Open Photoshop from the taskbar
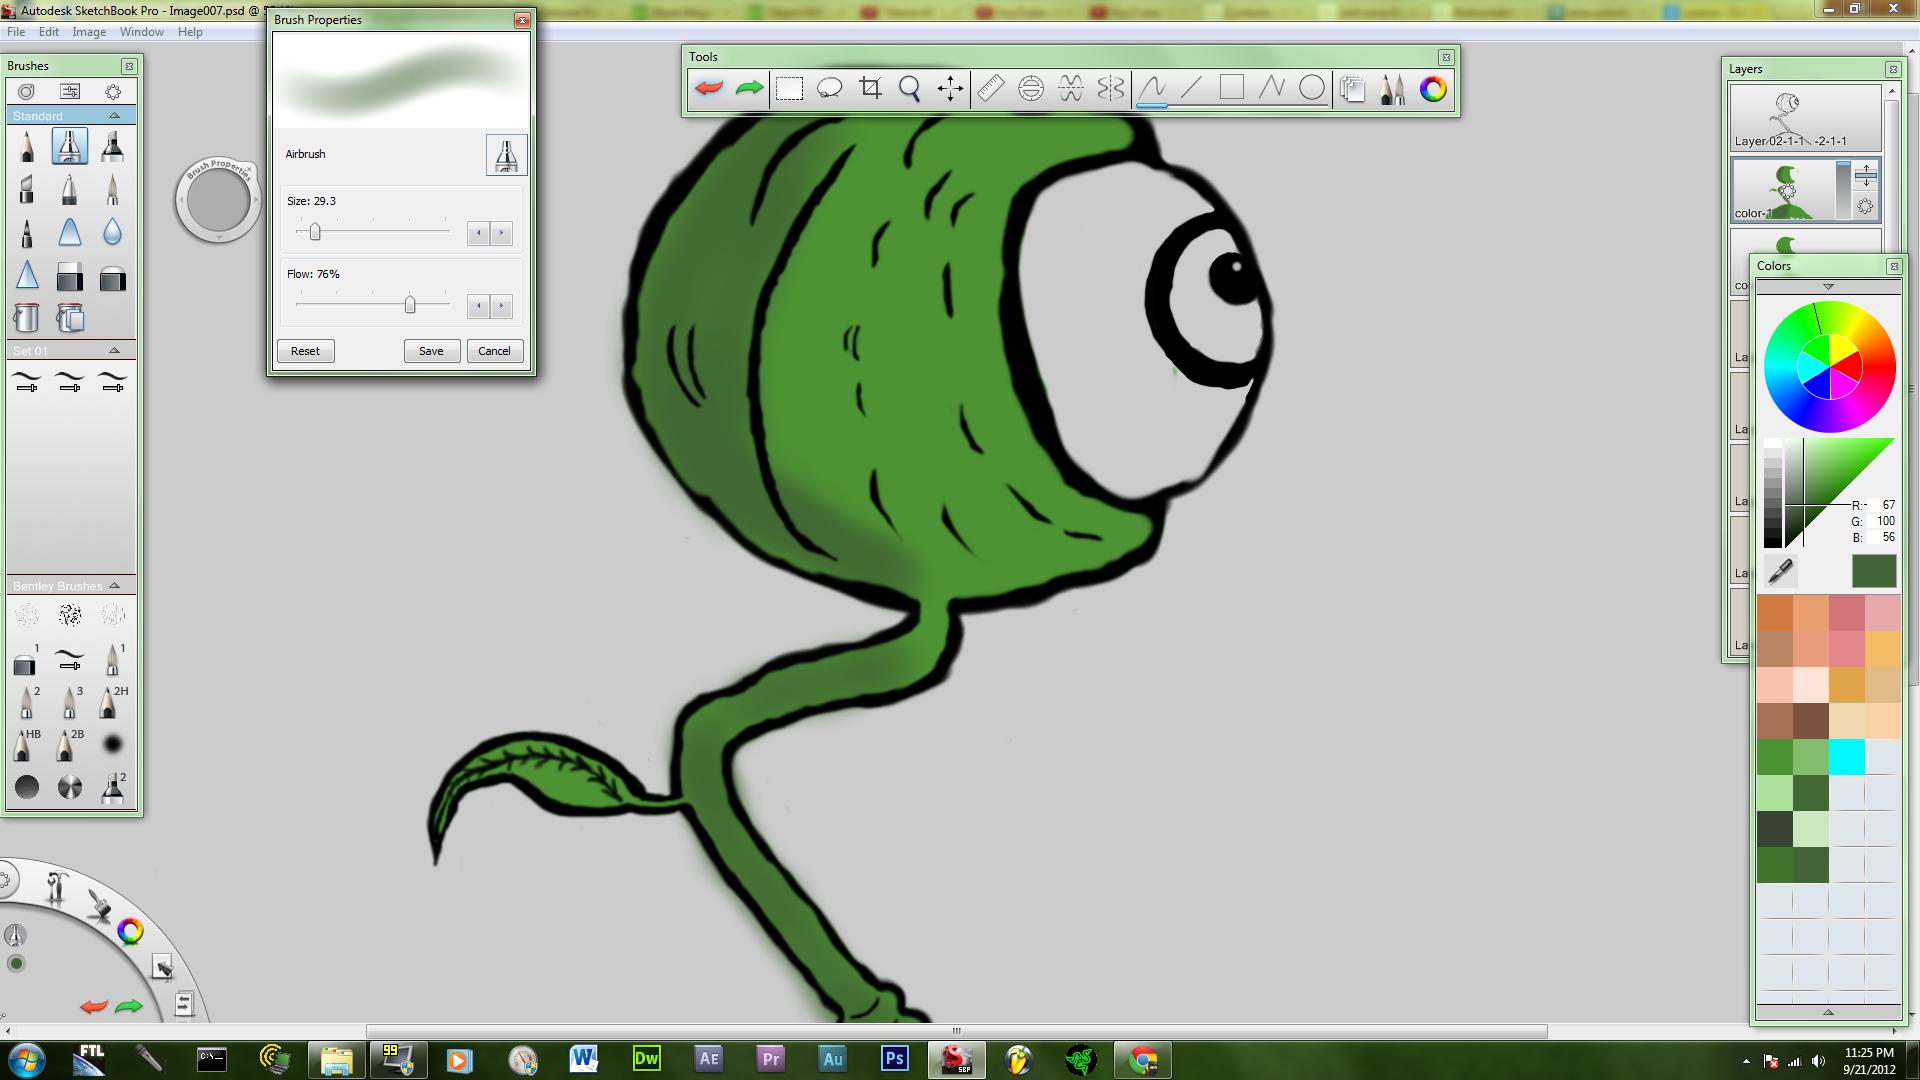The height and width of the screenshot is (1080, 1920). pyautogui.click(x=895, y=1059)
